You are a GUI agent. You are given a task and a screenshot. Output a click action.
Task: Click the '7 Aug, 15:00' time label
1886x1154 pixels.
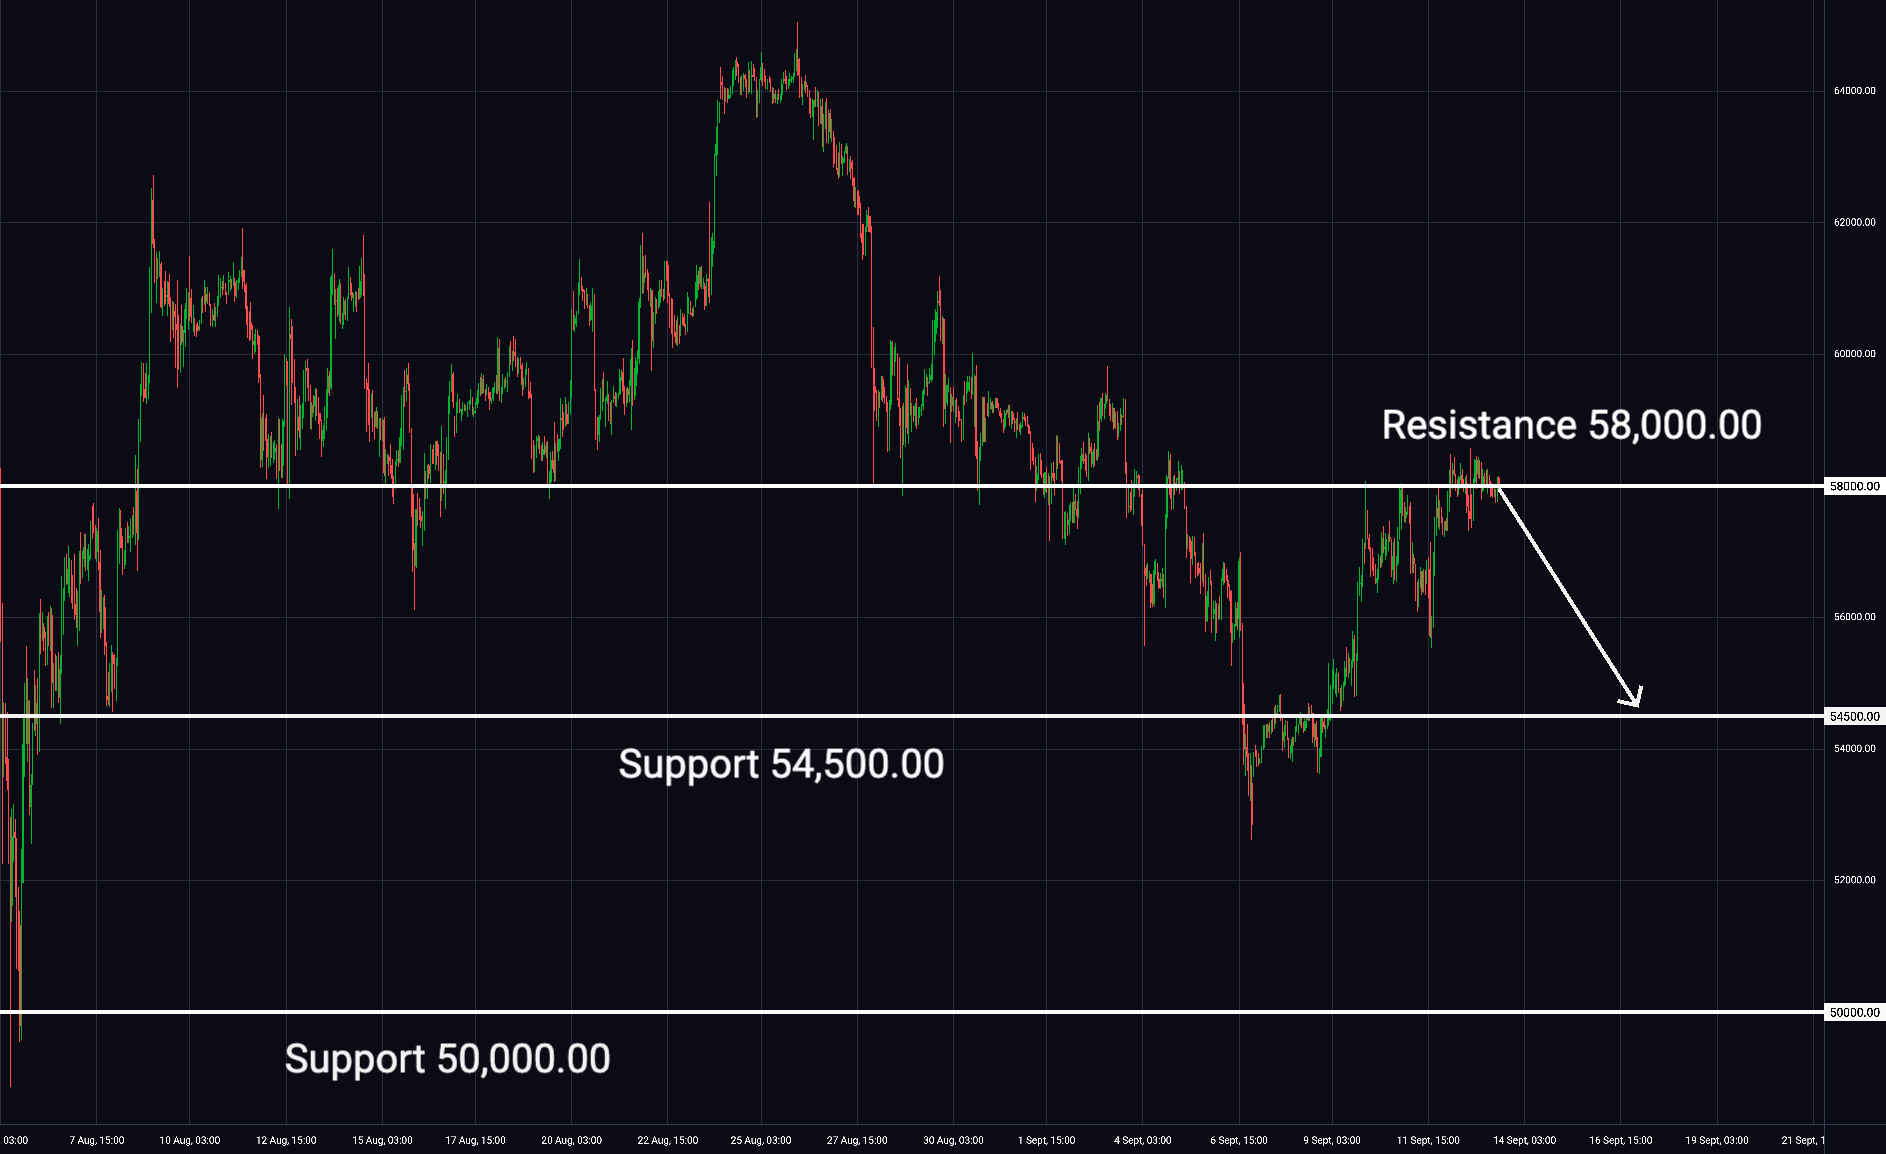click(x=97, y=1140)
